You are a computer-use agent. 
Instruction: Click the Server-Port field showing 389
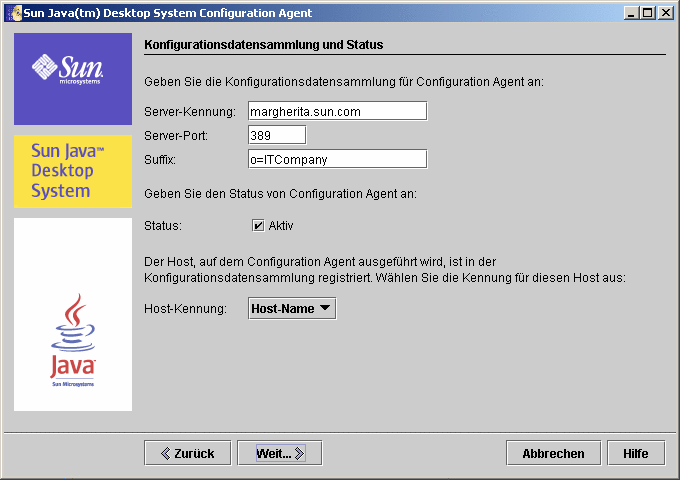coord(277,135)
